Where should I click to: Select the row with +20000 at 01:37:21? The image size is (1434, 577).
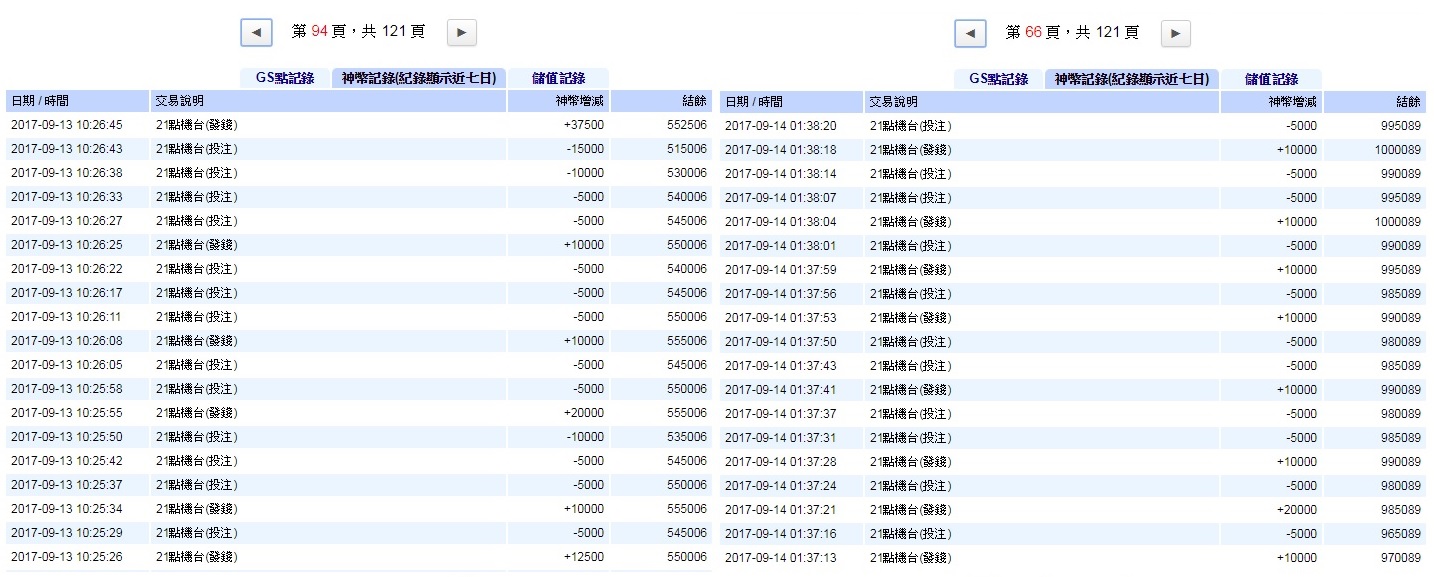(1297, 509)
